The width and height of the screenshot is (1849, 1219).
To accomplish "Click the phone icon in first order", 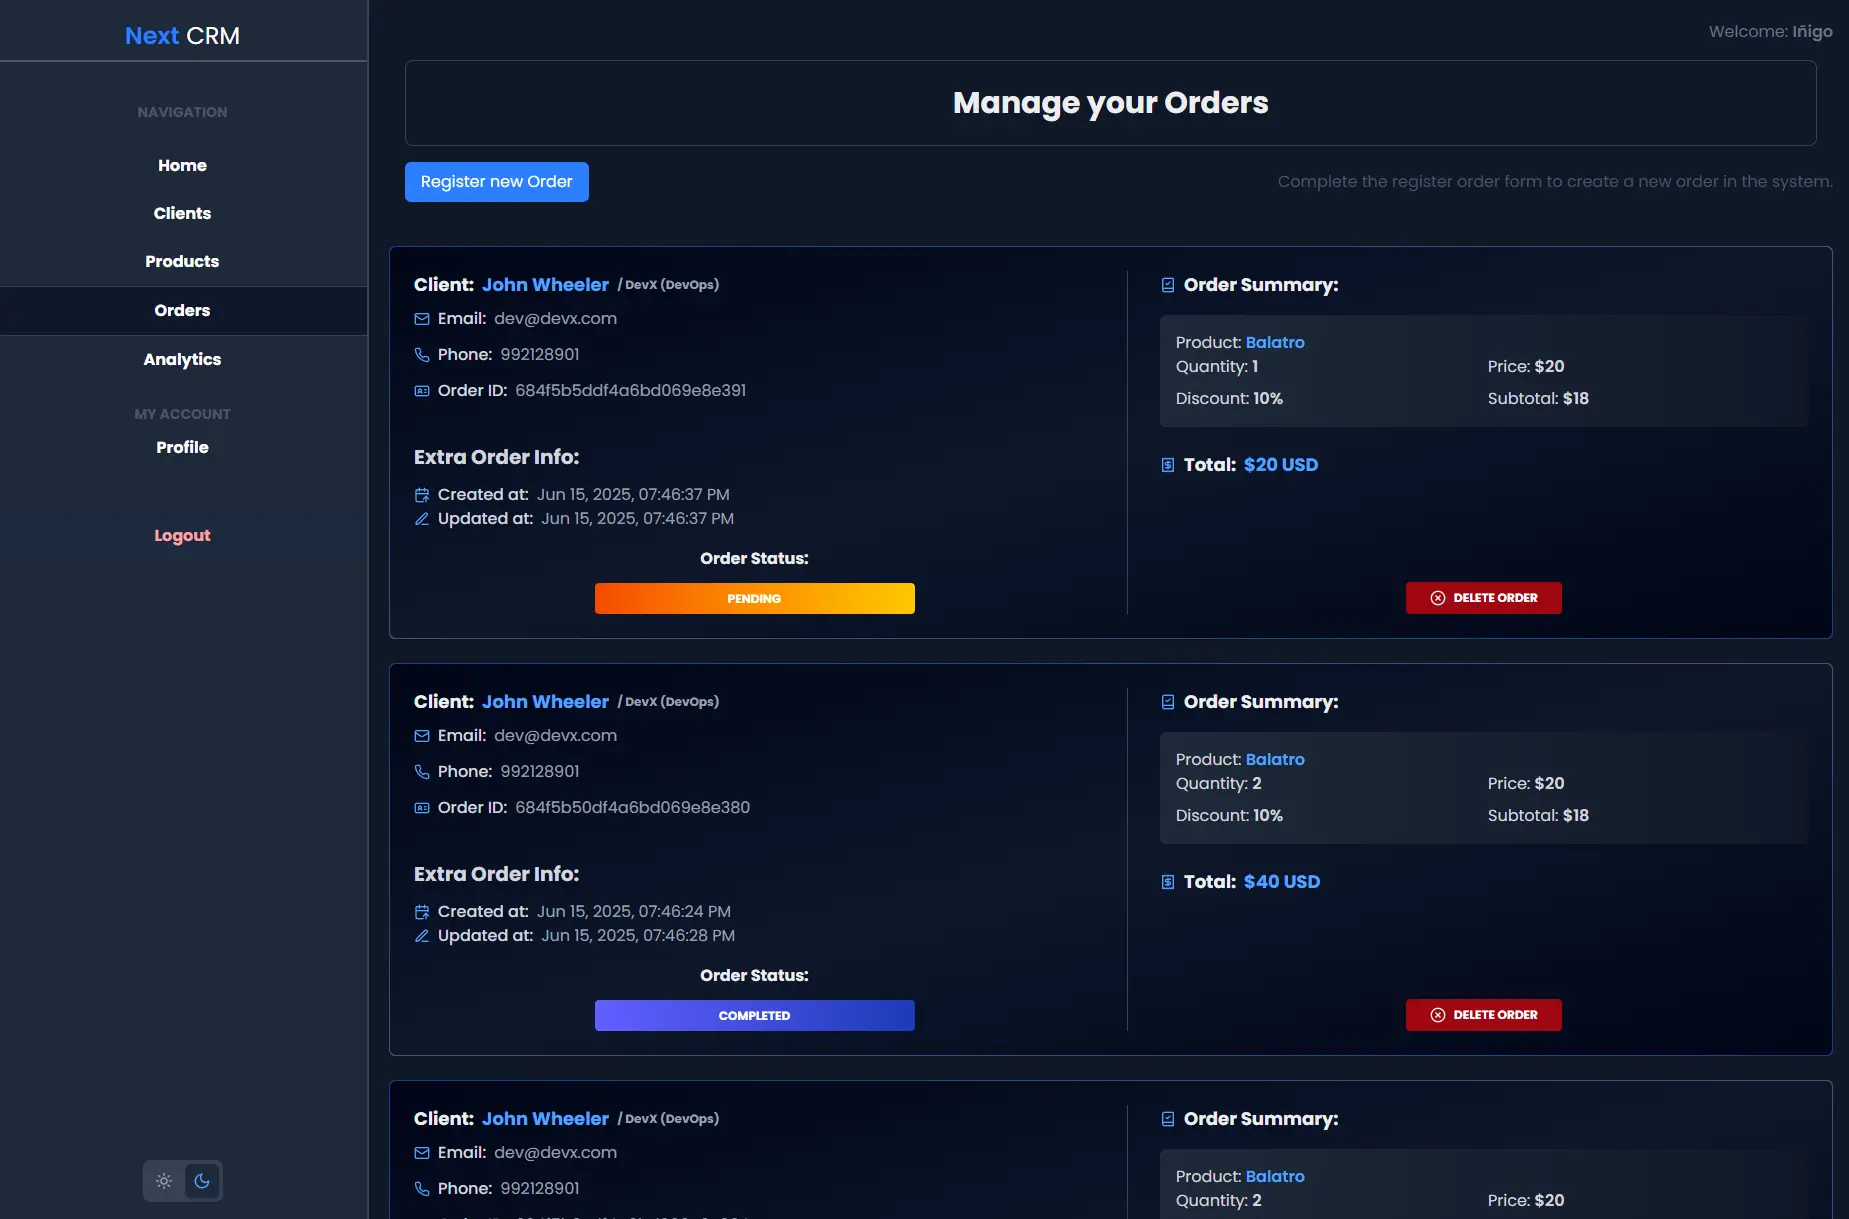I will tap(422, 355).
